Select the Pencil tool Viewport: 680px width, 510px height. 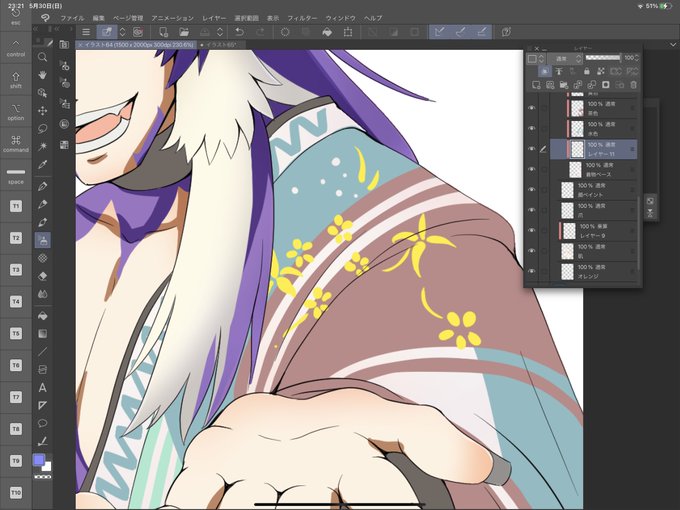42,204
